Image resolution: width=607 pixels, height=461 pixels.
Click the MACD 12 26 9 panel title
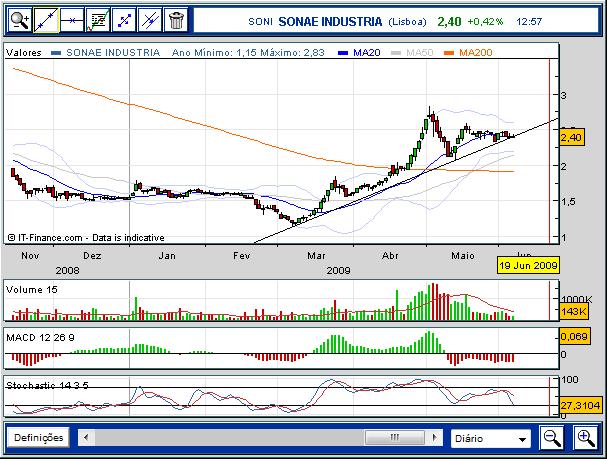pyautogui.click(x=40, y=338)
